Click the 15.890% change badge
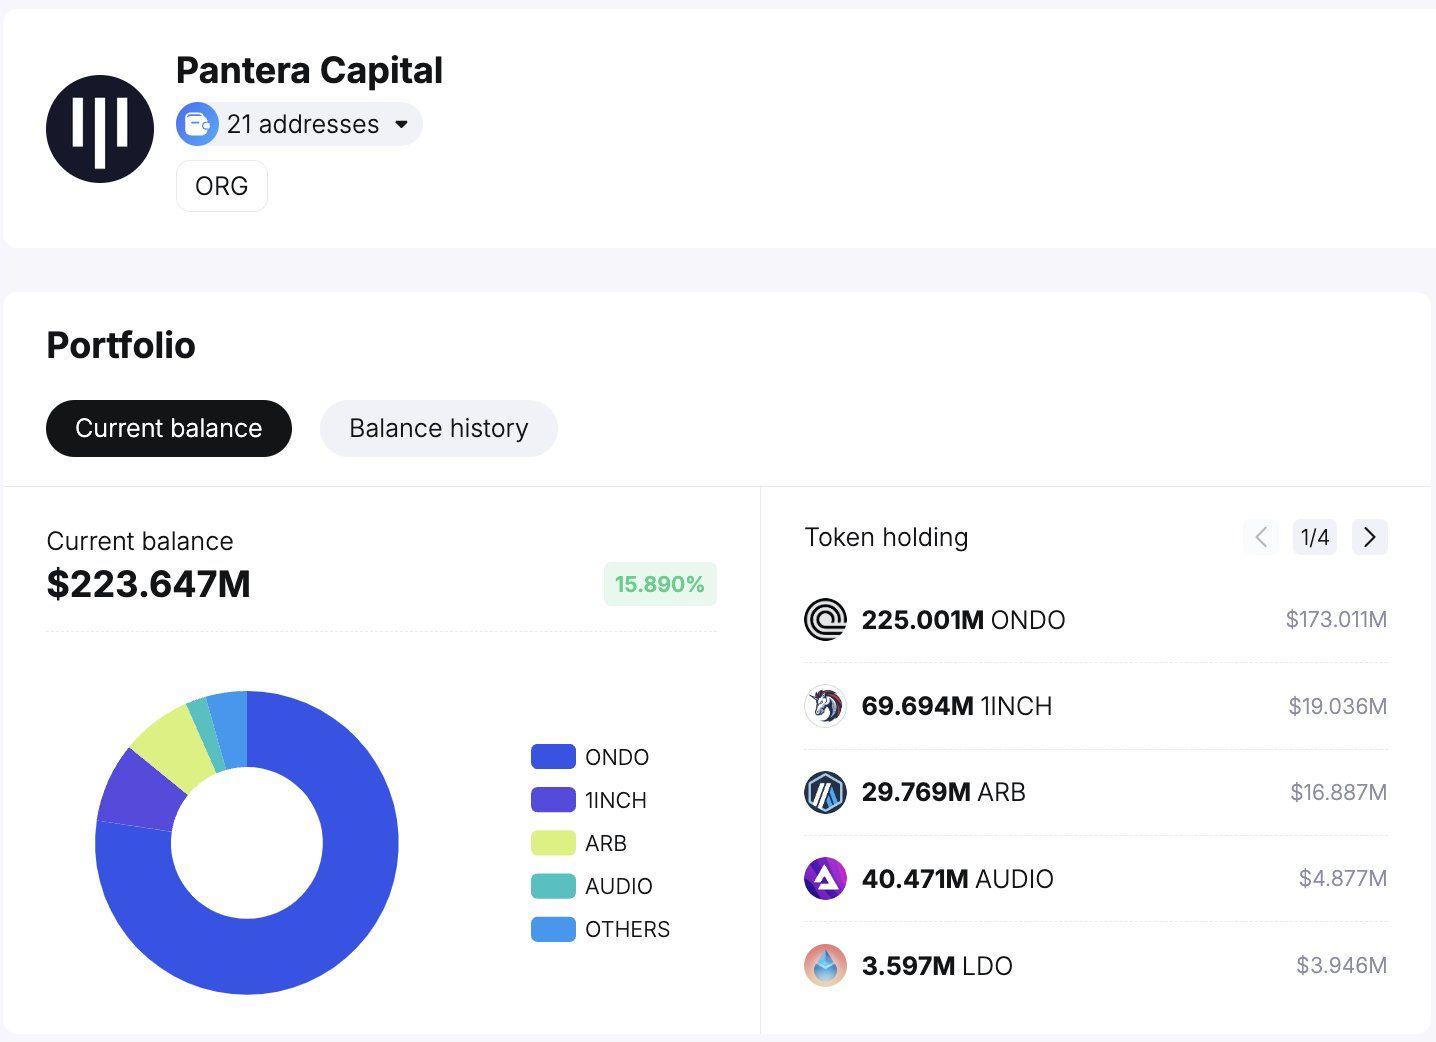Screen dimensions: 1436x1042 [x=659, y=584]
